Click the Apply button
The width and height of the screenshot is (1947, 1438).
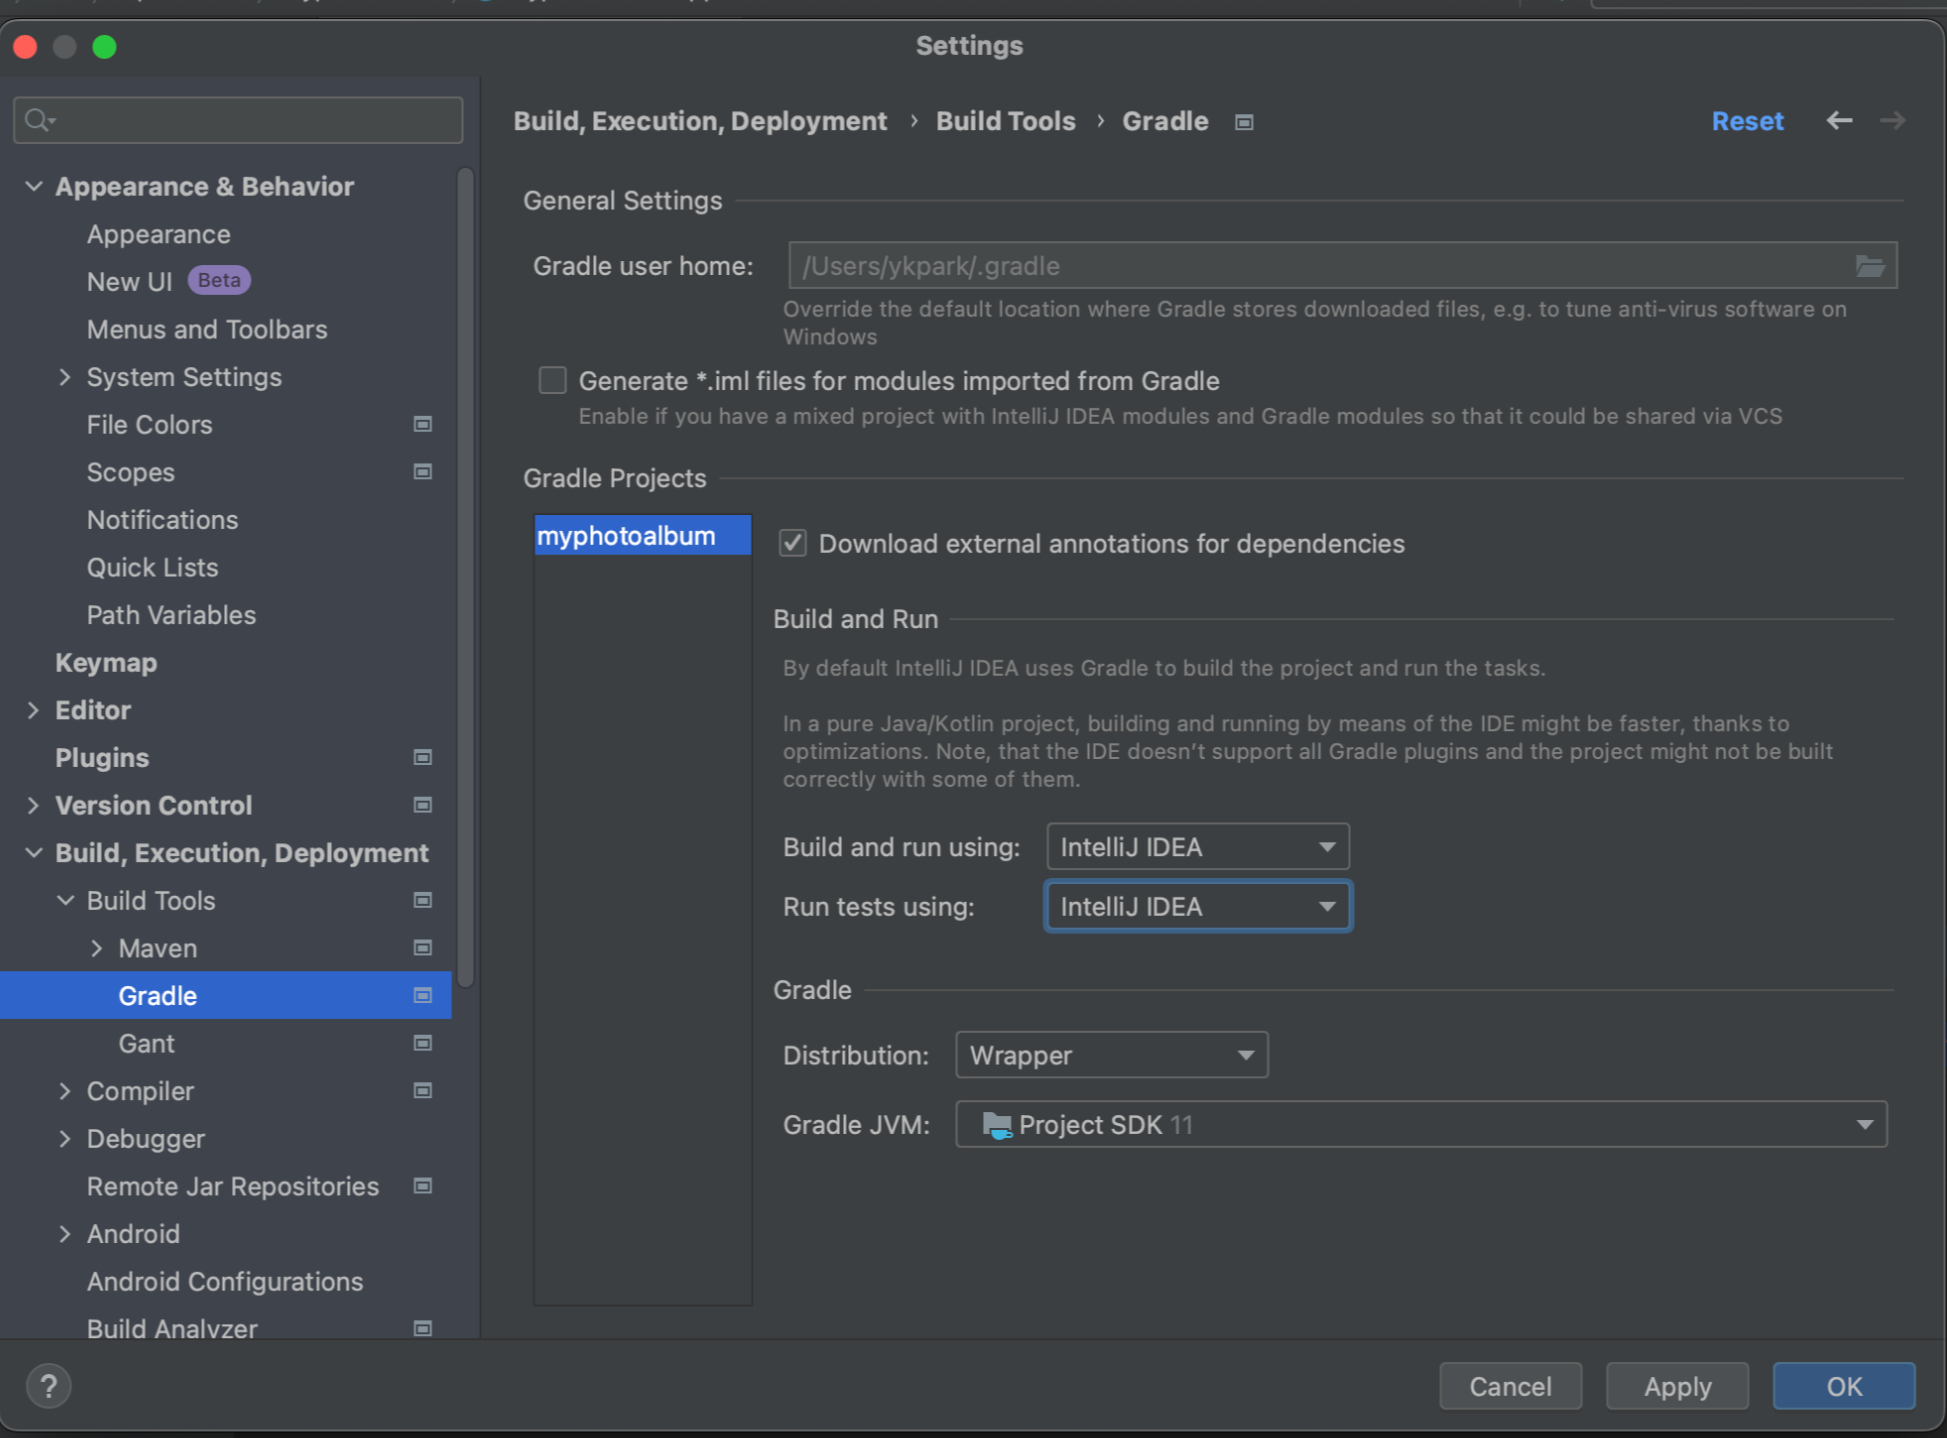pyautogui.click(x=1677, y=1386)
